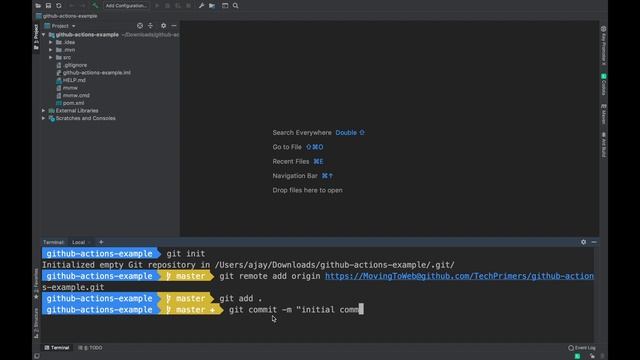Open terminal panel gear settings

[583, 242]
